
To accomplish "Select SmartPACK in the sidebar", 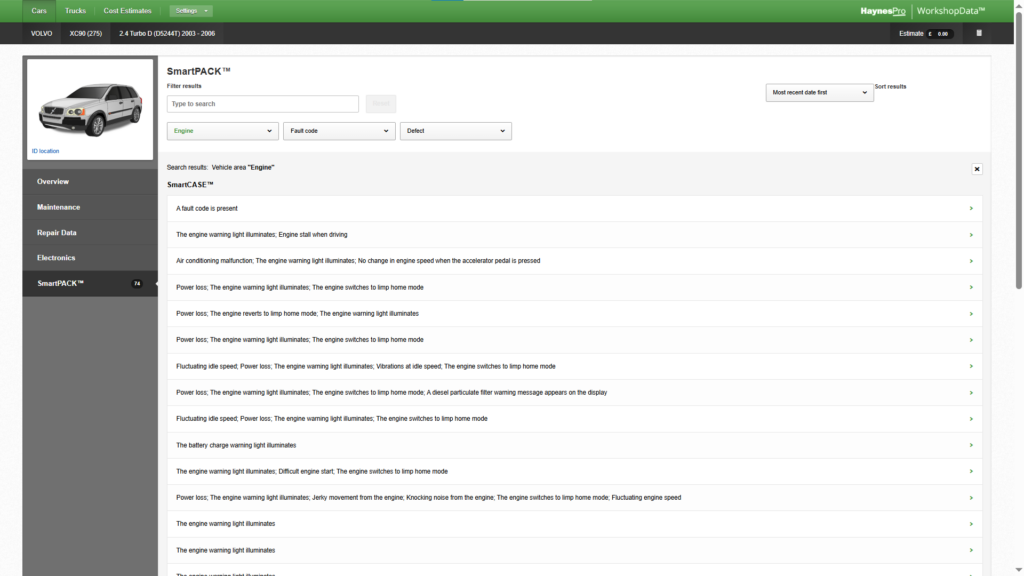I will click(90, 283).
